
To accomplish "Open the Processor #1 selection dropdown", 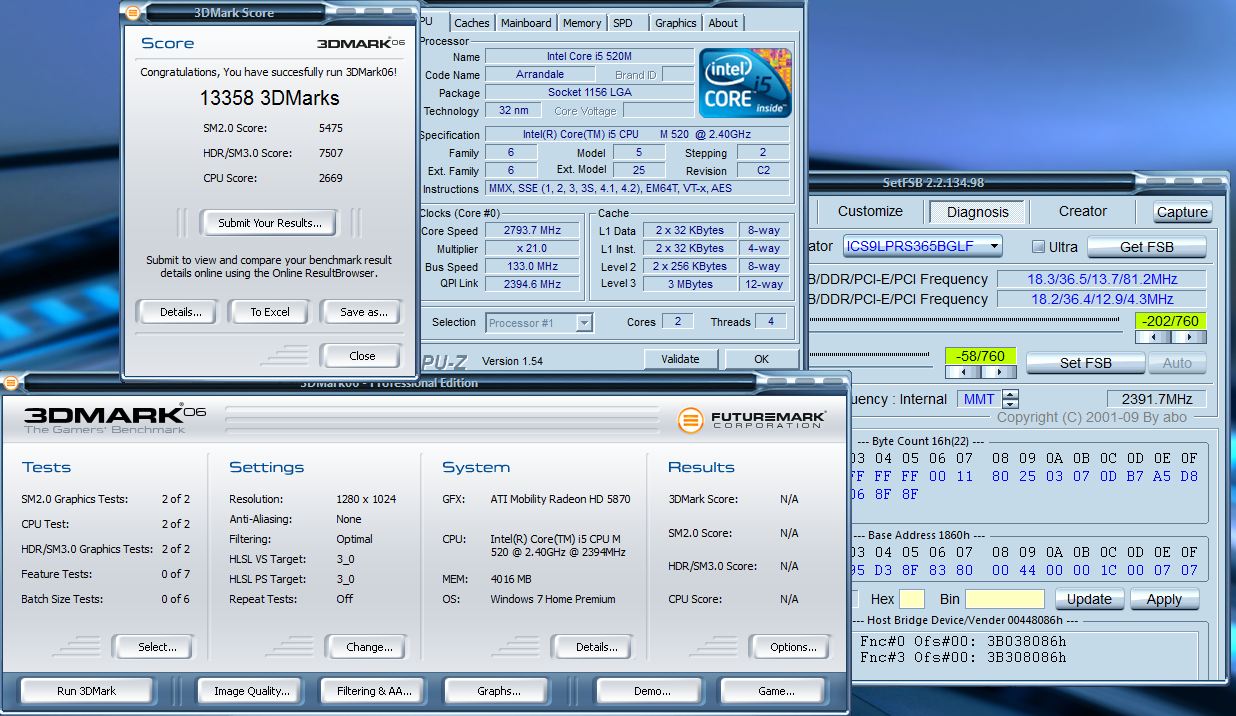I will click(584, 322).
